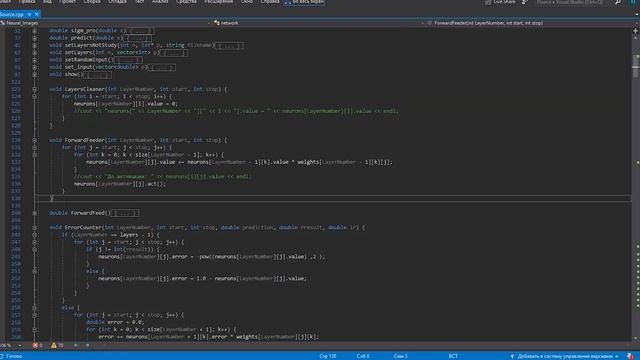Expand the collapsed sigm_pro function
The image size is (640, 360).
(35, 31)
